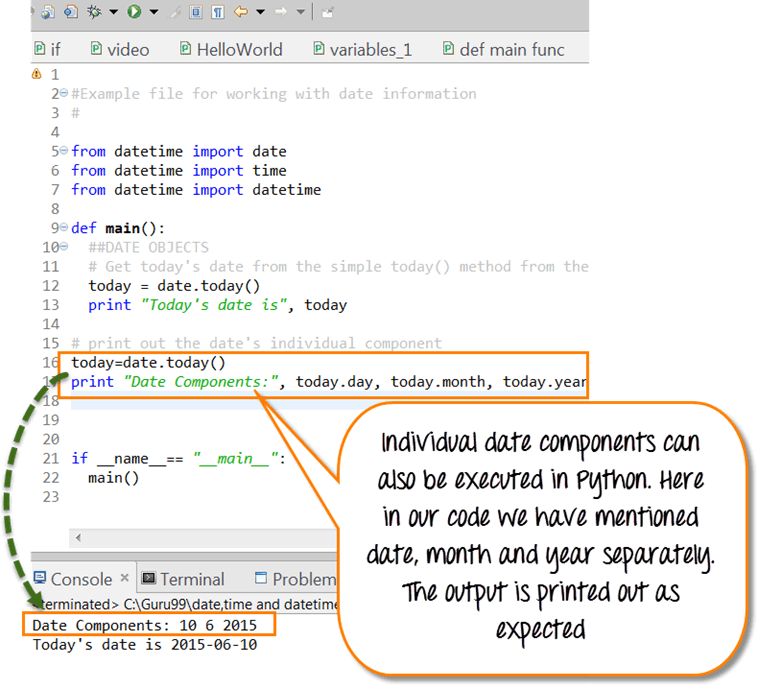The width and height of the screenshot is (782, 689).
Task: Open the variables_1 editor tab
Action: (x=363, y=49)
